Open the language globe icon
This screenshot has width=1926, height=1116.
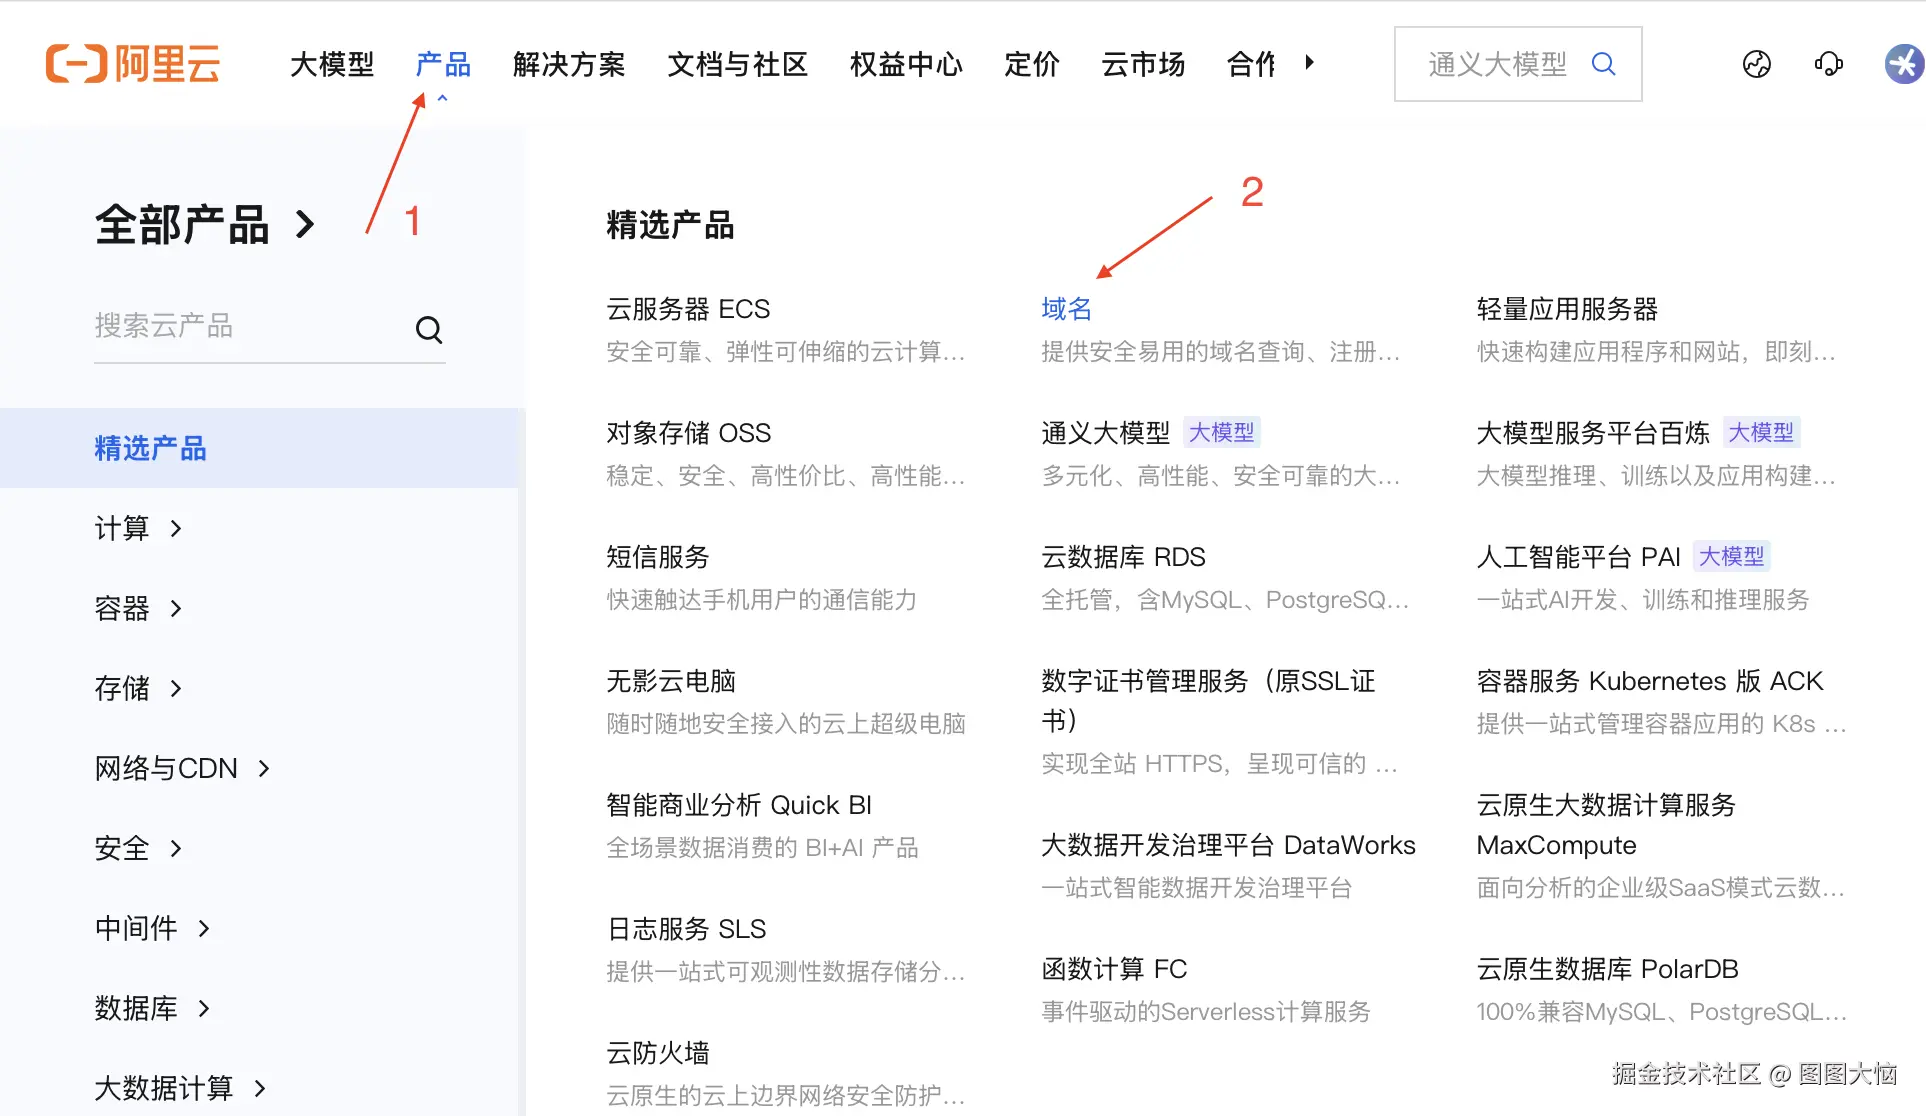pyautogui.click(x=1757, y=63)
